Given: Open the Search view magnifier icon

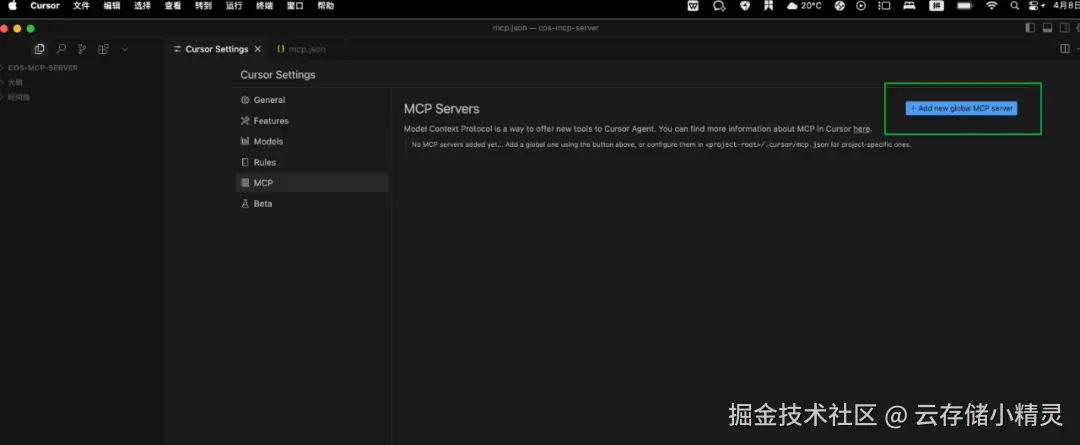Looking at the screenshot, I should coord(61,49).
